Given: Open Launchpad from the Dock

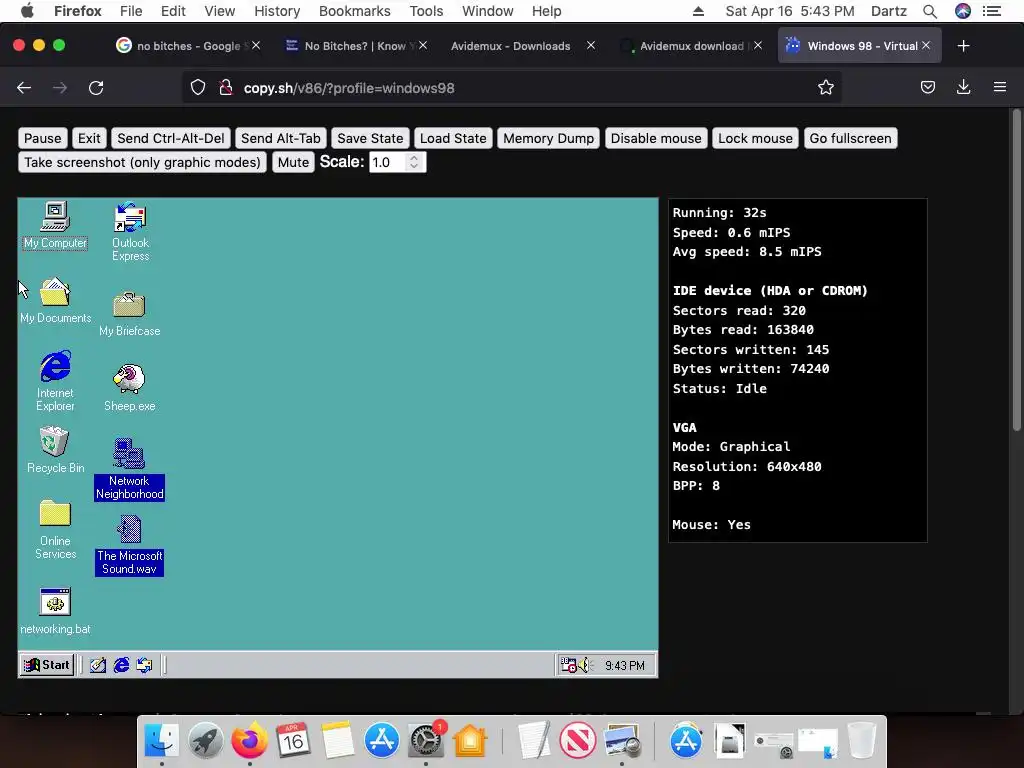Looking at the screenshot, I should click(205, 741).
